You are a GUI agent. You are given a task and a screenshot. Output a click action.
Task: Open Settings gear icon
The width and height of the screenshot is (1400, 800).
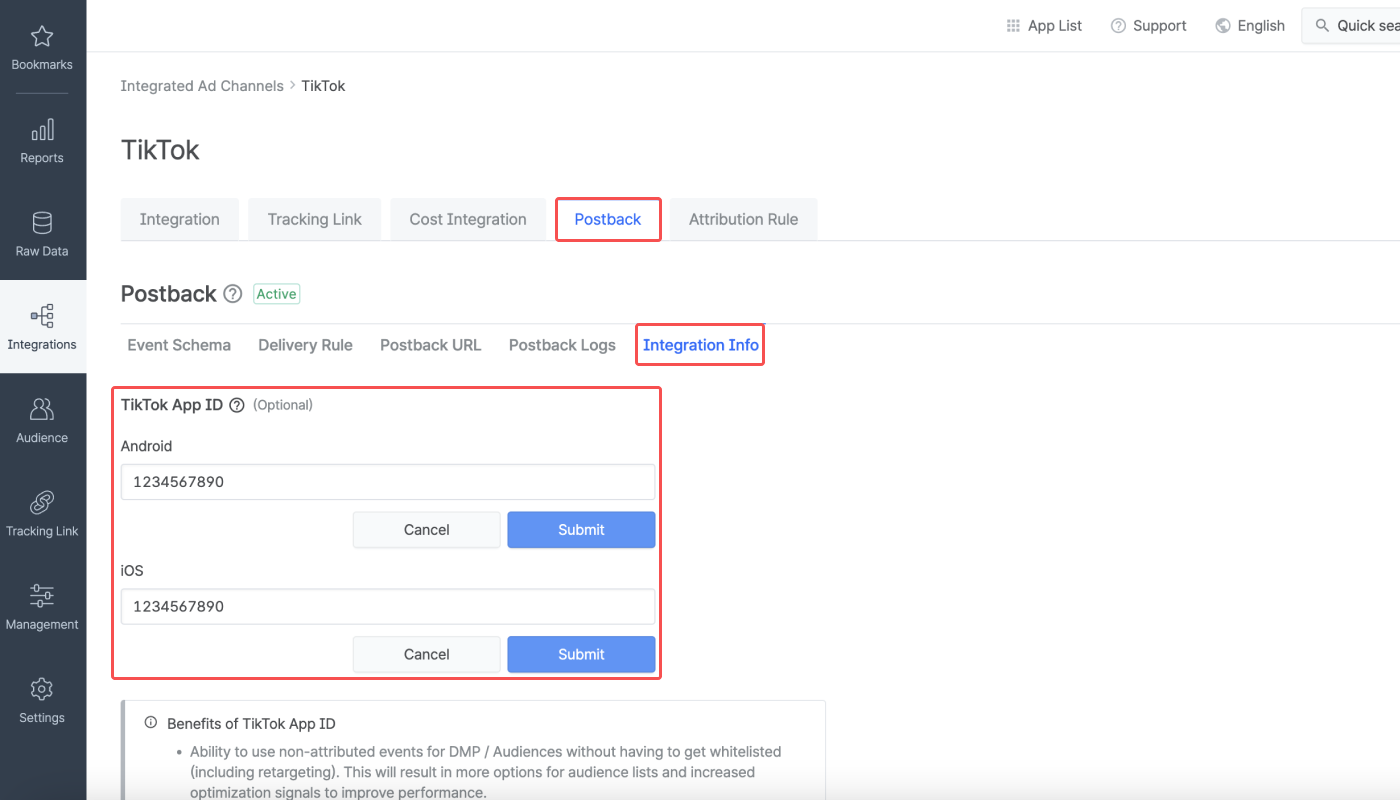[42, 690]
